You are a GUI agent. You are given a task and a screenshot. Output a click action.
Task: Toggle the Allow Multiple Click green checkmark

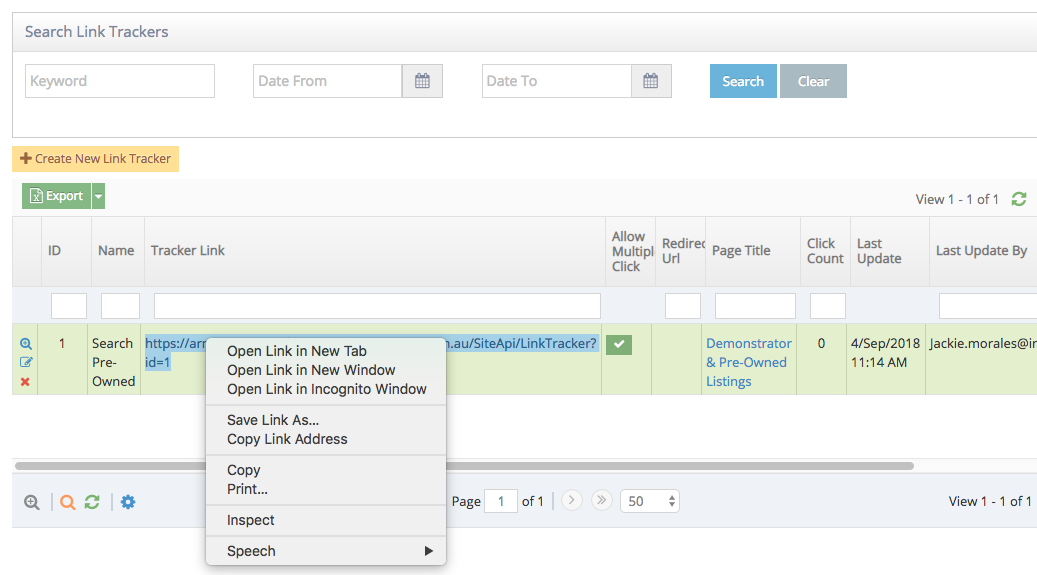pyautogui.click(x=619, y=345)
